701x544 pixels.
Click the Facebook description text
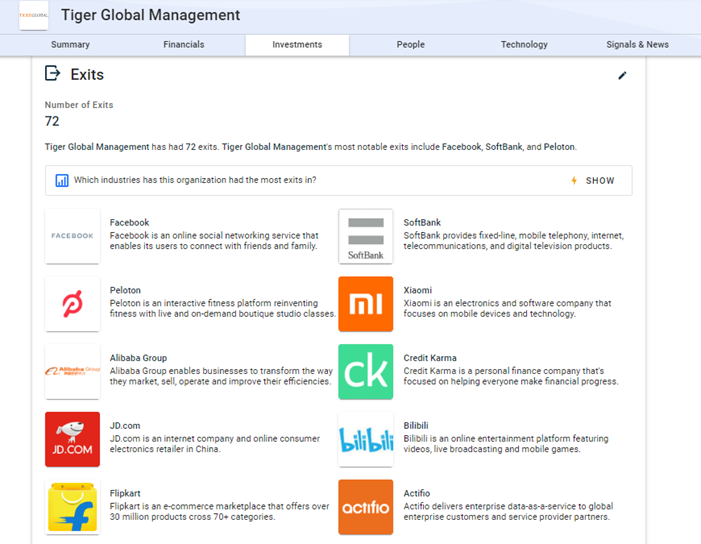pyautogui.click(x=214, y=241)
